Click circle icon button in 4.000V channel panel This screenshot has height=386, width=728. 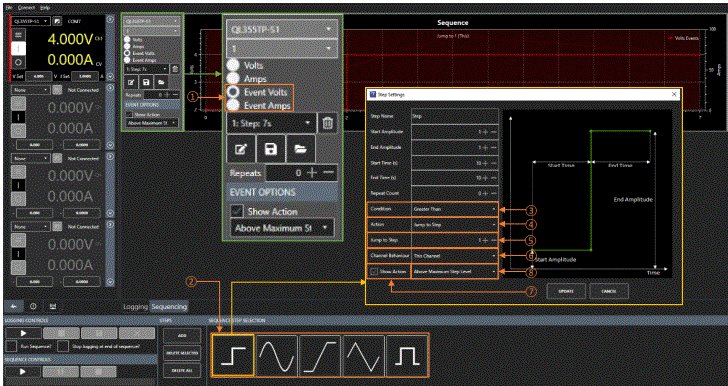tap(19, 62)
